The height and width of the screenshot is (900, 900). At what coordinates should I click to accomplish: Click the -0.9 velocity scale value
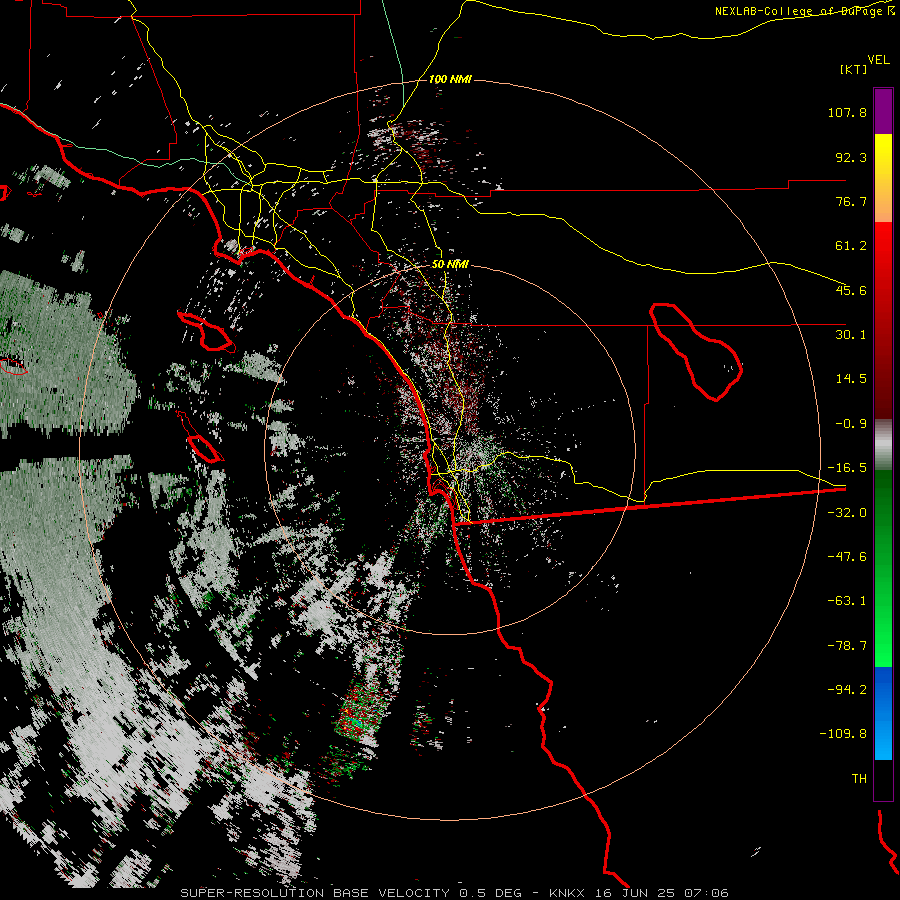[x=851, y=424]
